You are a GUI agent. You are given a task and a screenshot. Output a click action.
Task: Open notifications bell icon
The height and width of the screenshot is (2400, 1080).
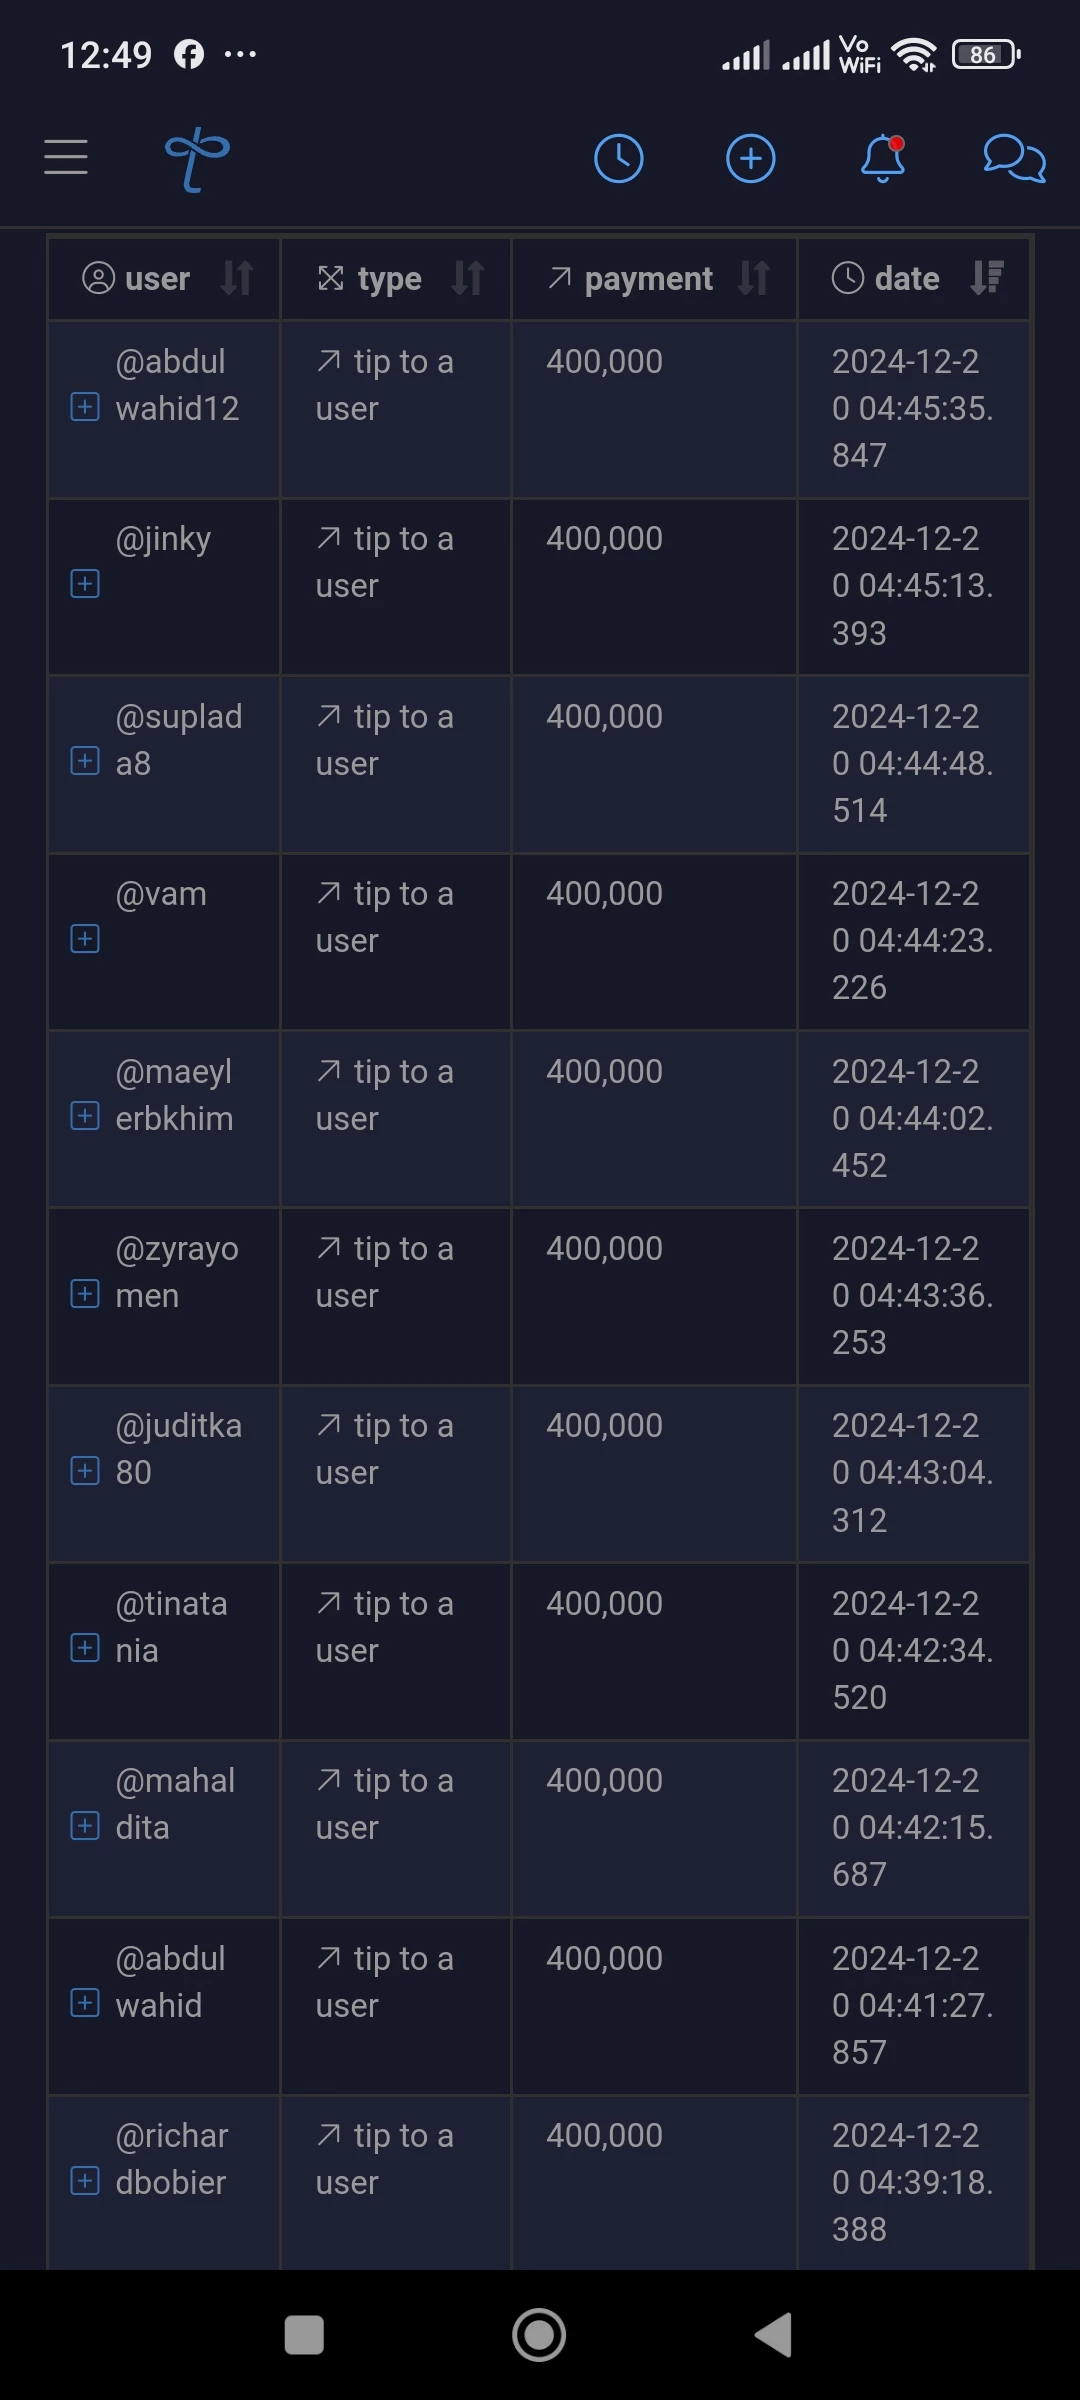tap(884, 159)
